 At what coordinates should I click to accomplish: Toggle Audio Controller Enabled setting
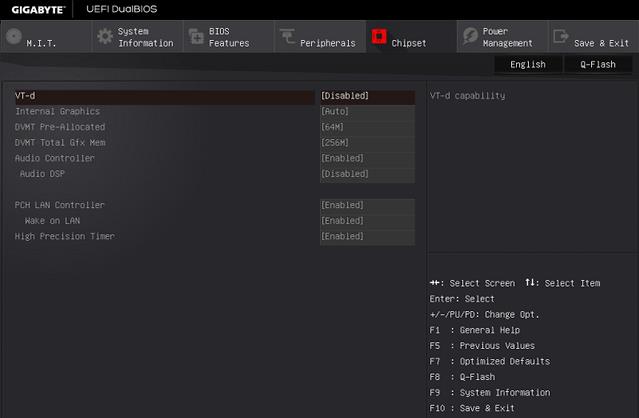coord(366,158)
